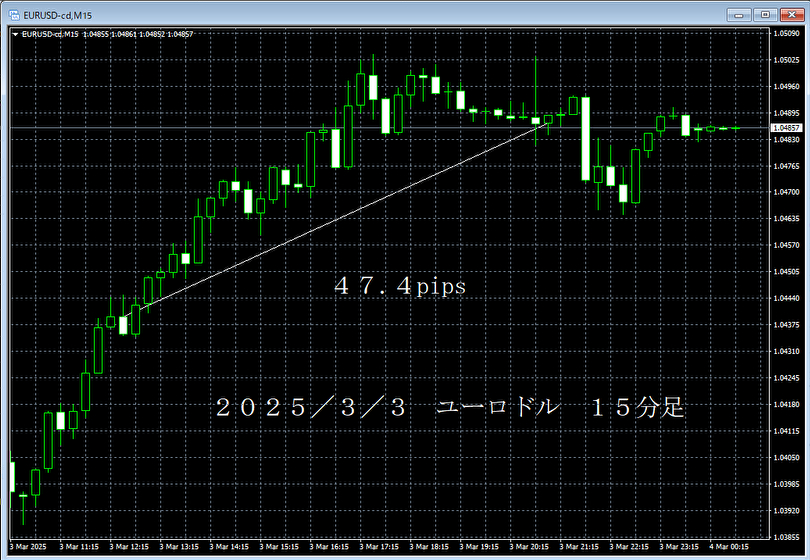Viewport: 810px width, 560px height.
Task: Click the 1.04440 price scale label
Action: (x=786, y=299)
